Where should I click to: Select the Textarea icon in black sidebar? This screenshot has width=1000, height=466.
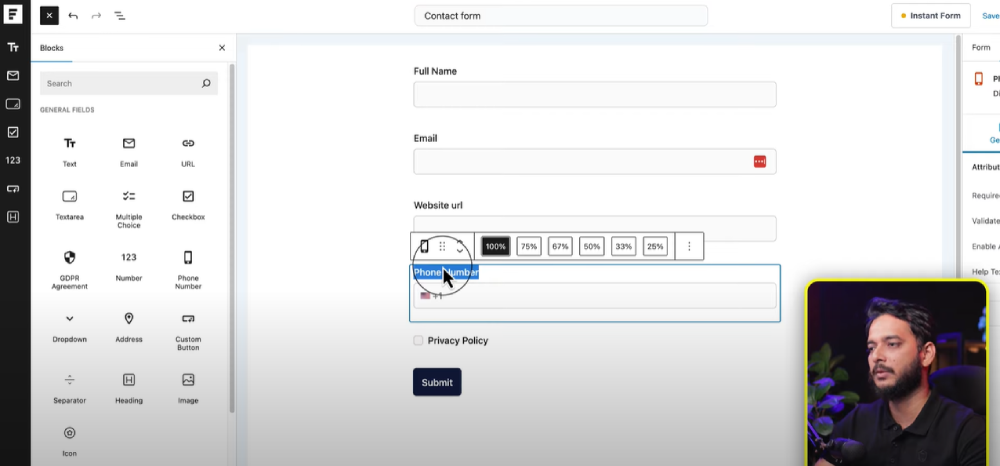[x=13, y=104]
